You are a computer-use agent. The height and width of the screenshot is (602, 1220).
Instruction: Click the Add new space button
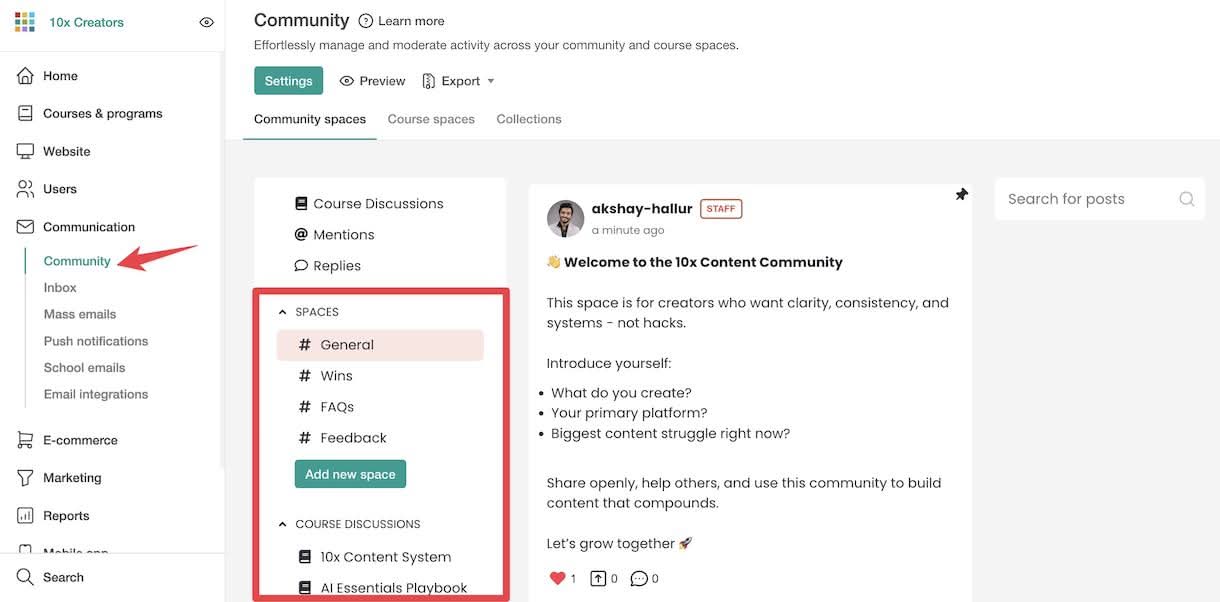pos(350,473)
